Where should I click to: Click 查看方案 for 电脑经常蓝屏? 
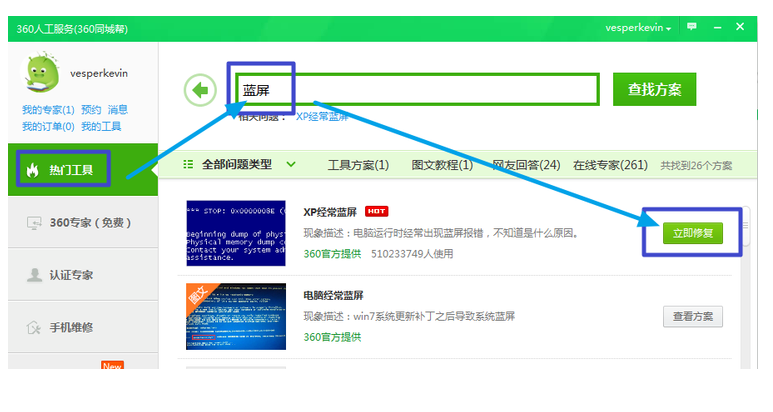click(692, 317)
